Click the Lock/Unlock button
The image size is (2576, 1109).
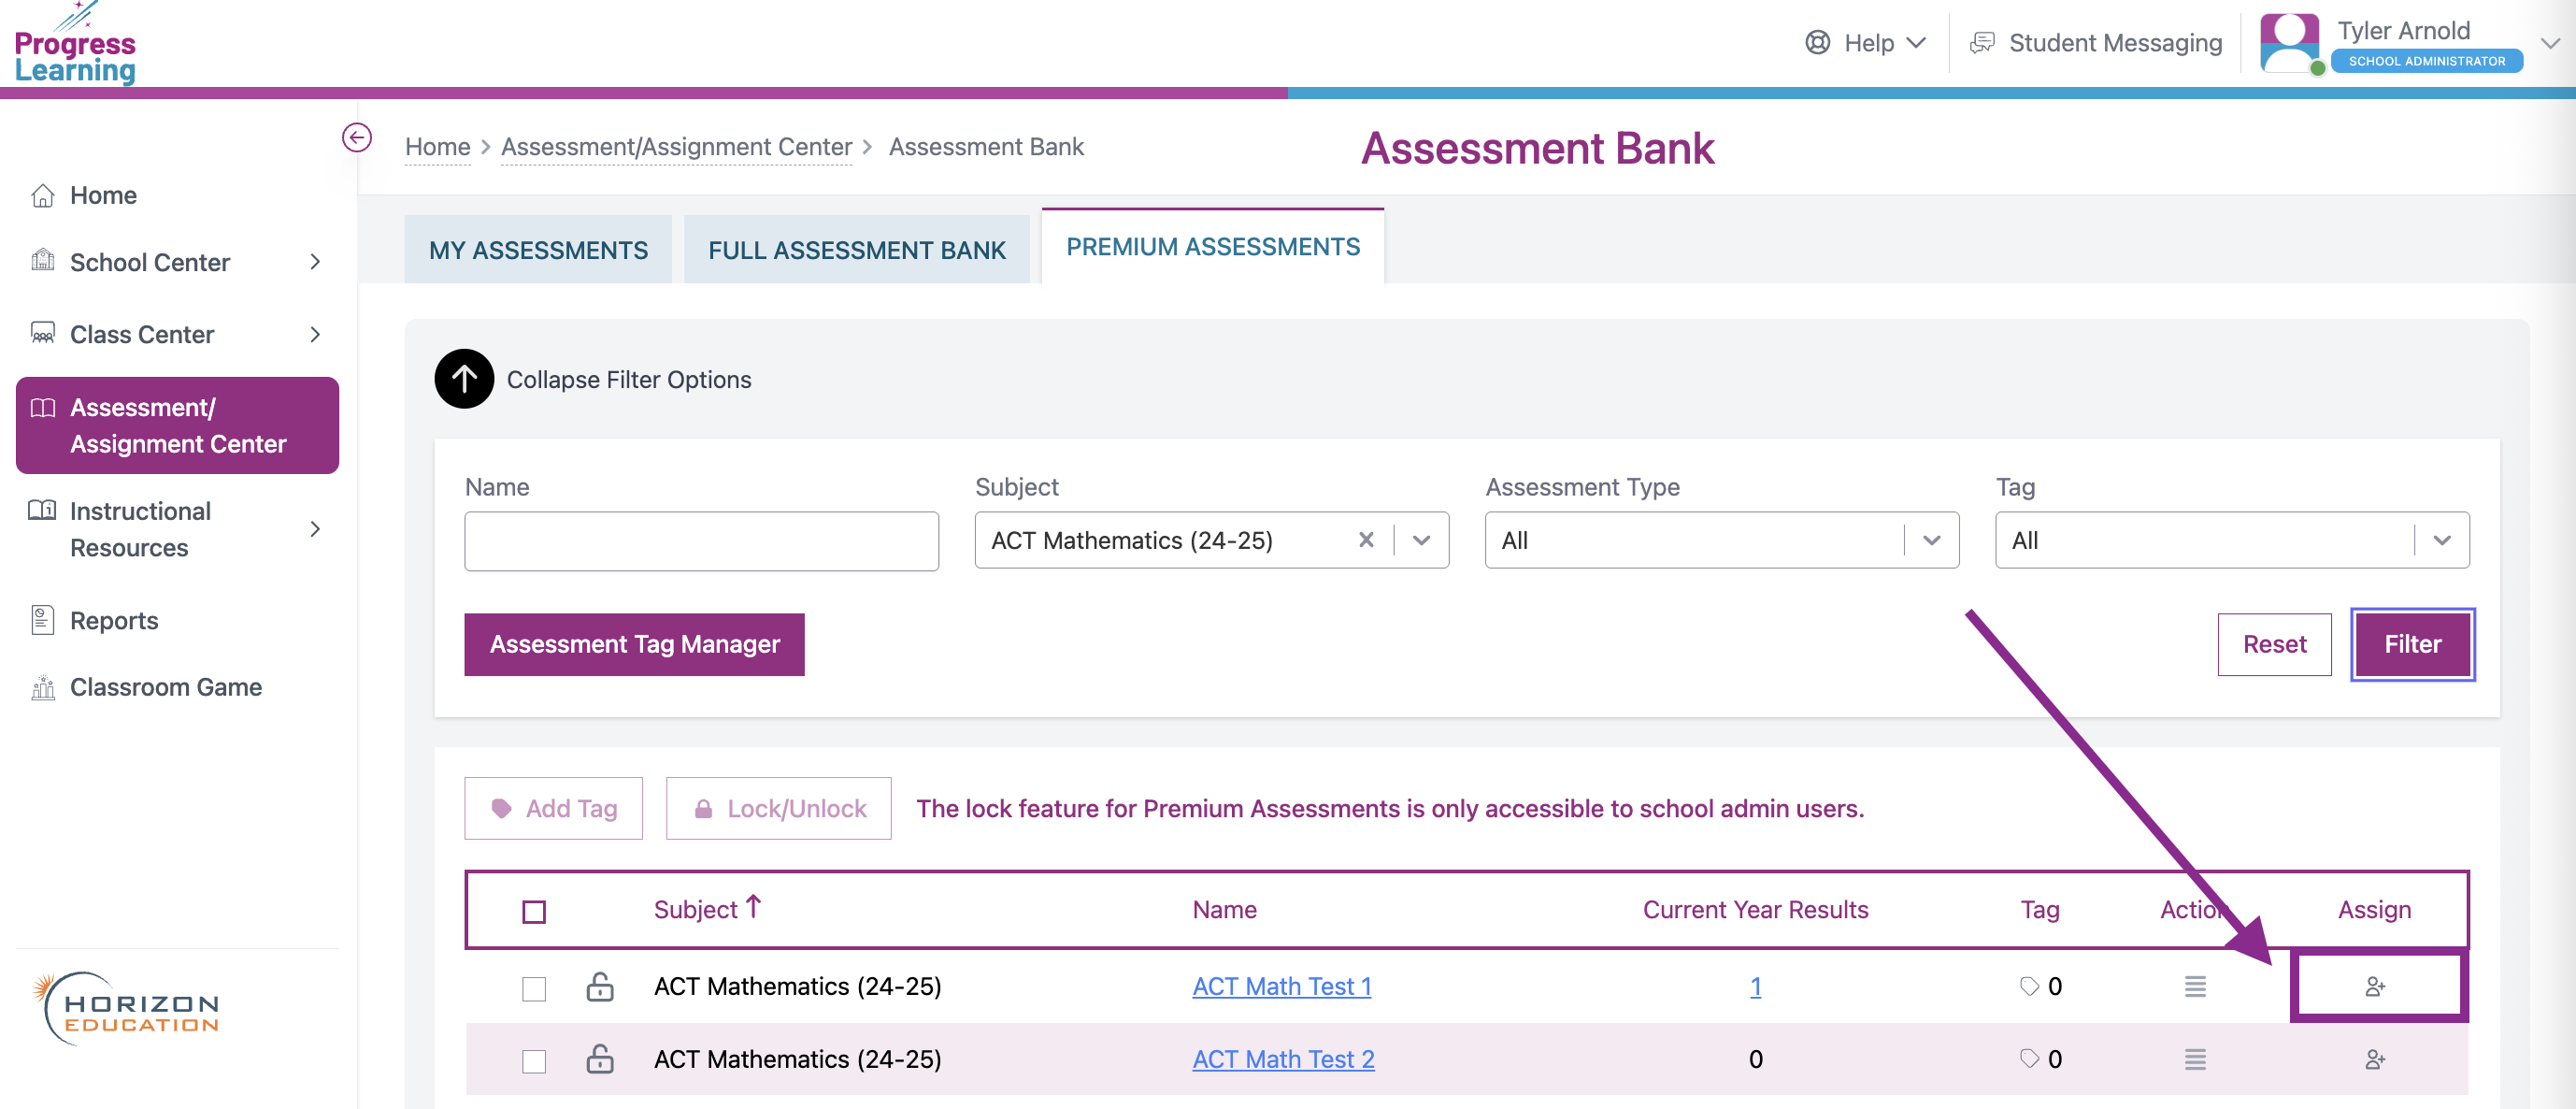click(778, 808)
